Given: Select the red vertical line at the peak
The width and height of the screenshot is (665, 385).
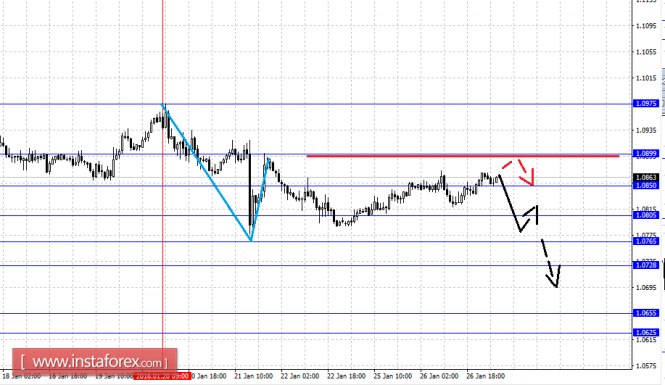Looking at the screenshot, I should click(x=162, y=174).
